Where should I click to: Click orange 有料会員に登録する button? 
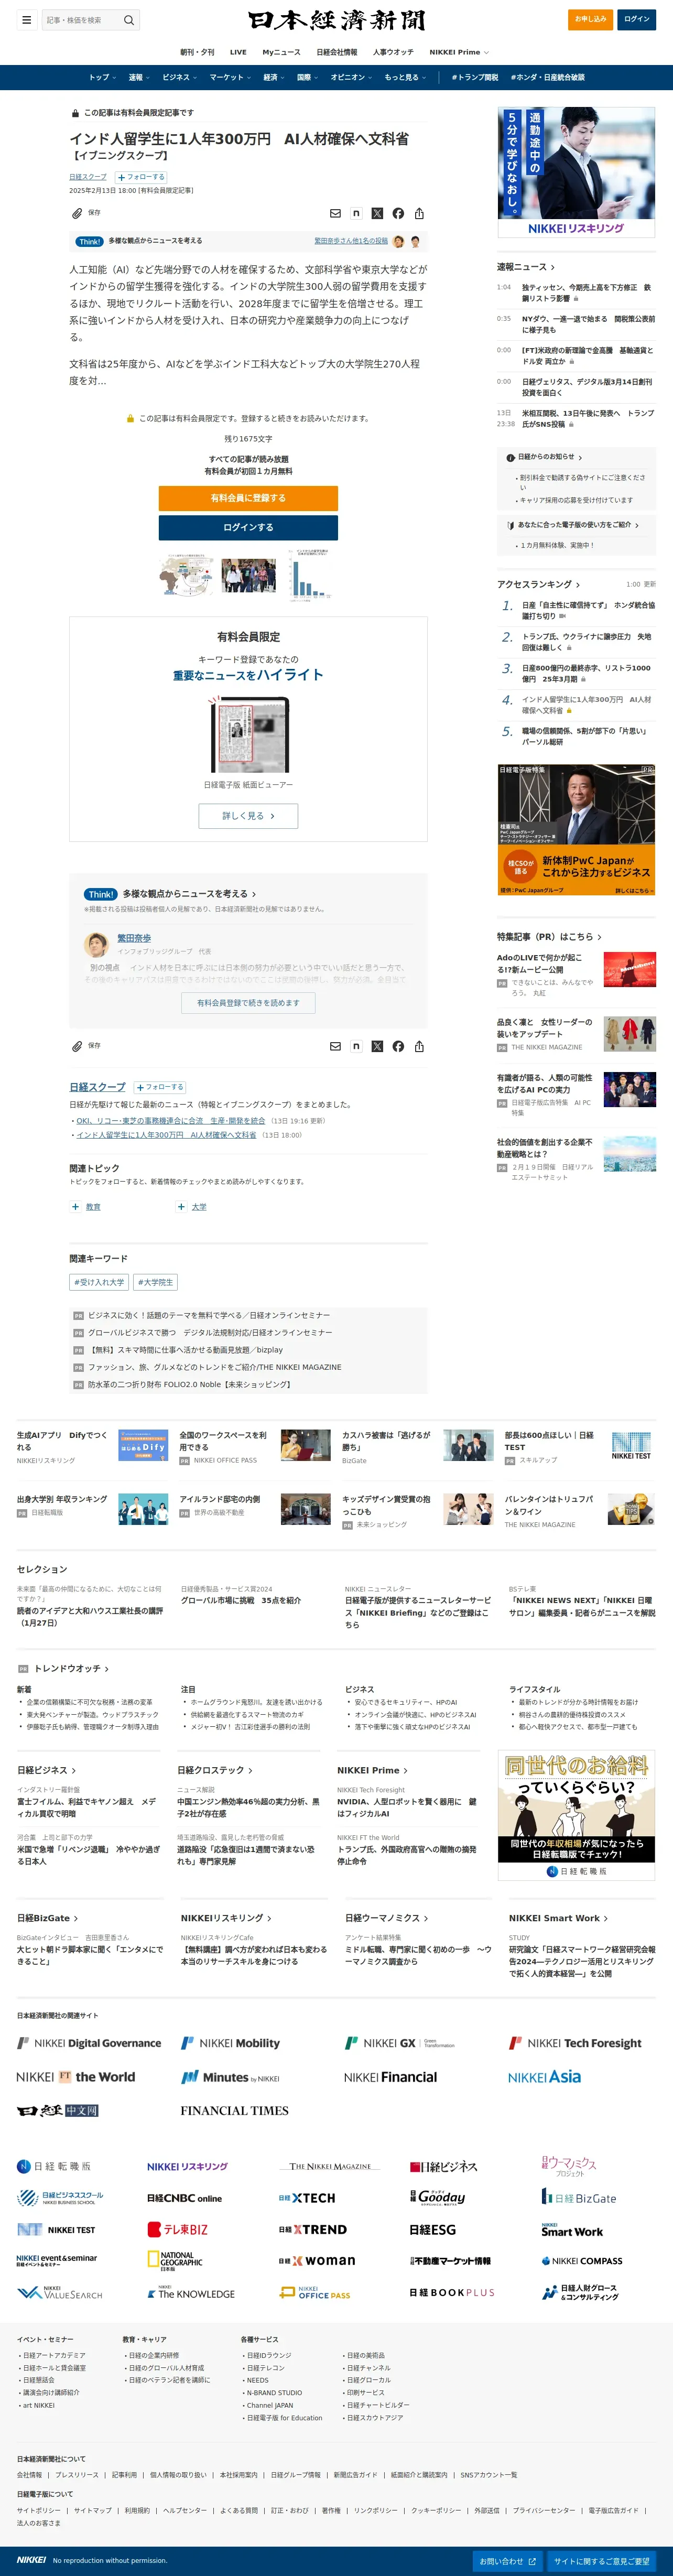(x=248, y=498)
